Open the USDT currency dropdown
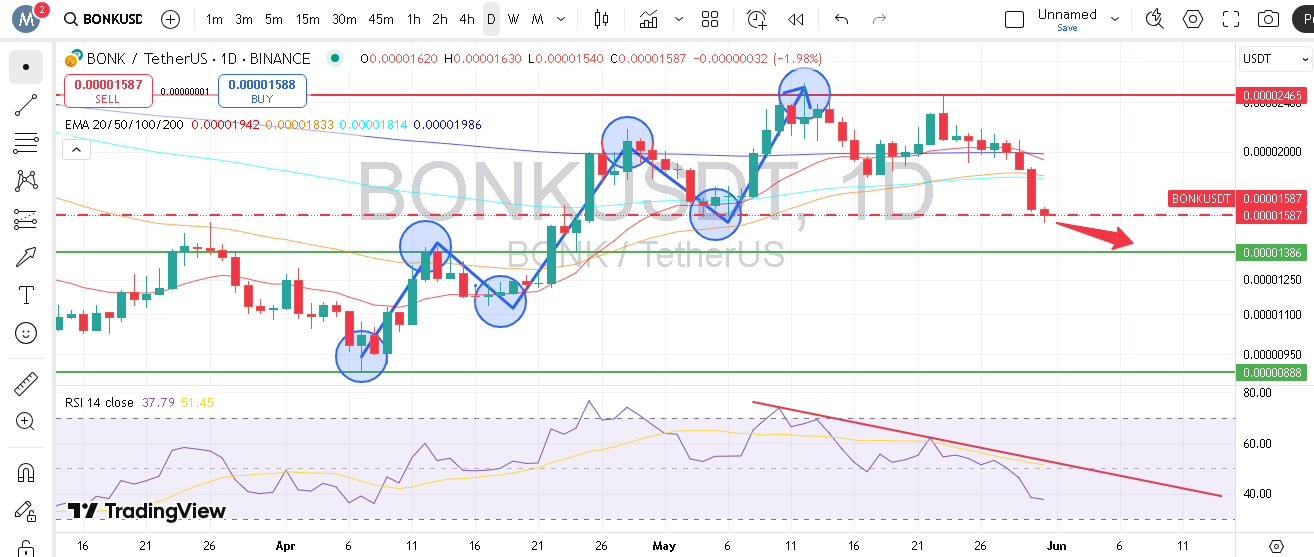 pyautogui.click(x=1275, y=59)
